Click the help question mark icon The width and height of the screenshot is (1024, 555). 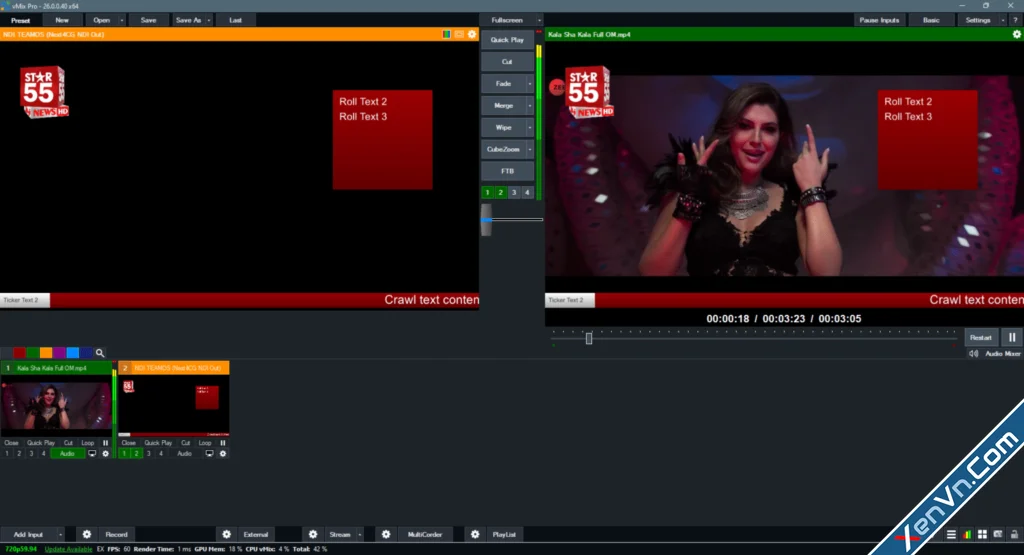pyautogui.click(x=1015, y=20)
